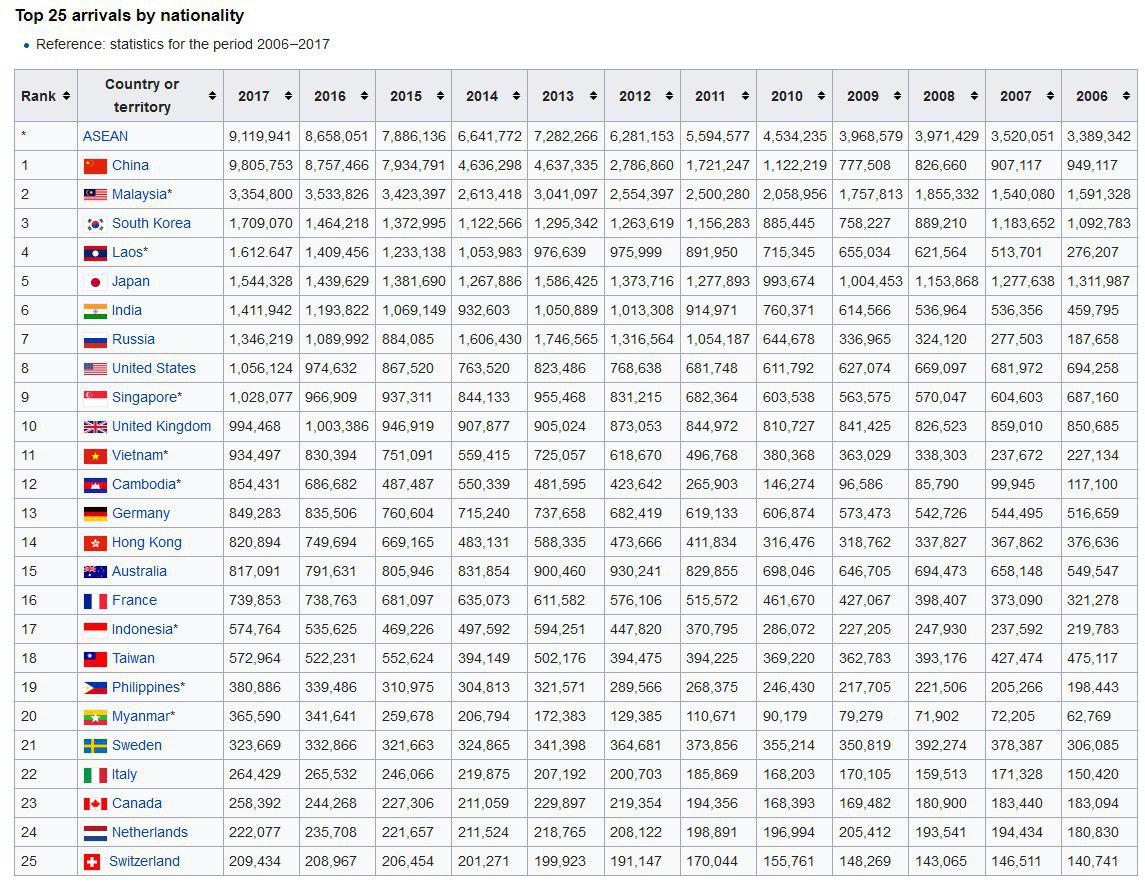Click the Russia flag icon

[x=95, y=340]
